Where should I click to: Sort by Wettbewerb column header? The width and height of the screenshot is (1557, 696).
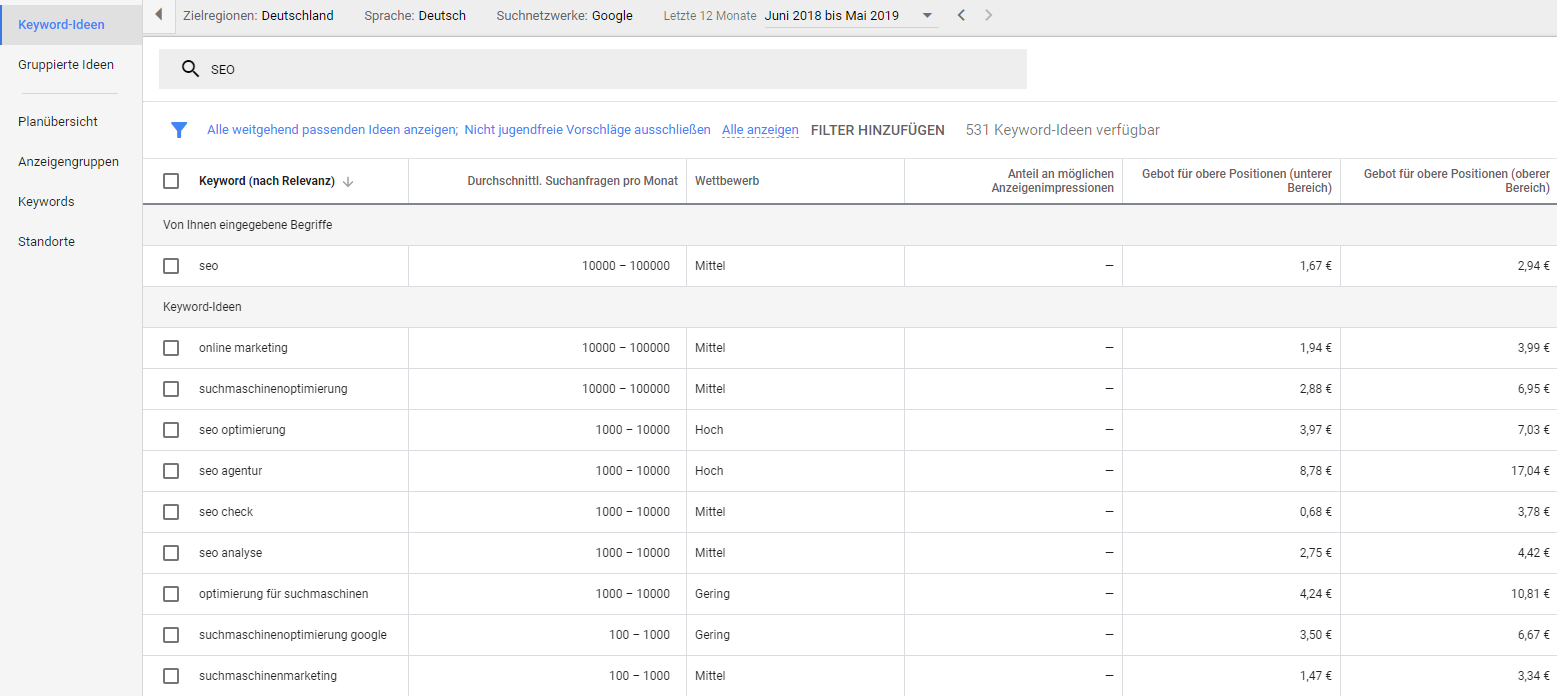(727, 181)
